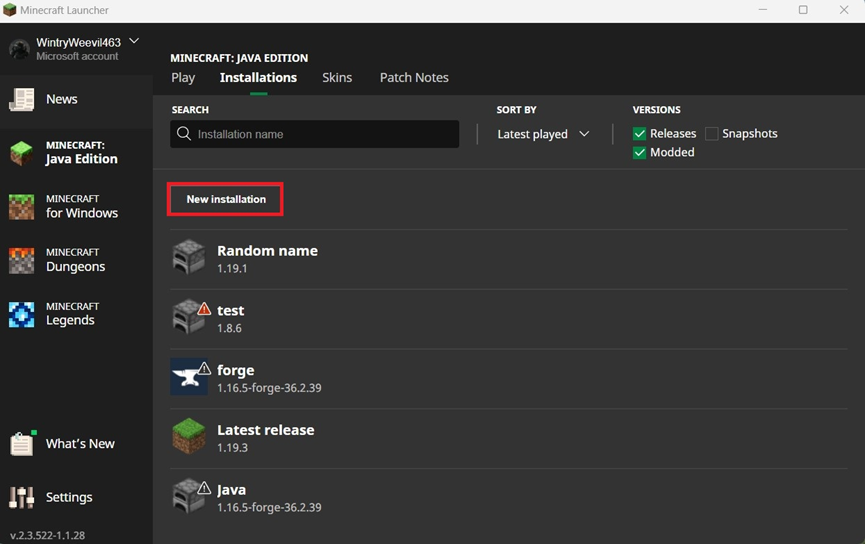
Task: Click the Installation name search field
Action: click(314, 134)
